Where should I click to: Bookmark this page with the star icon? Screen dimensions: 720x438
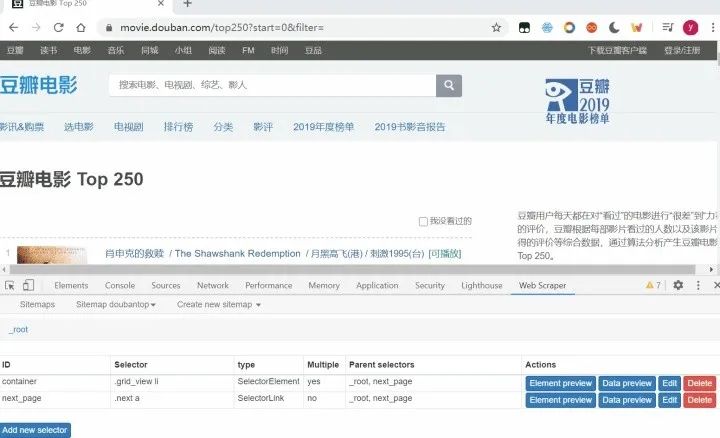coord(496,28)
